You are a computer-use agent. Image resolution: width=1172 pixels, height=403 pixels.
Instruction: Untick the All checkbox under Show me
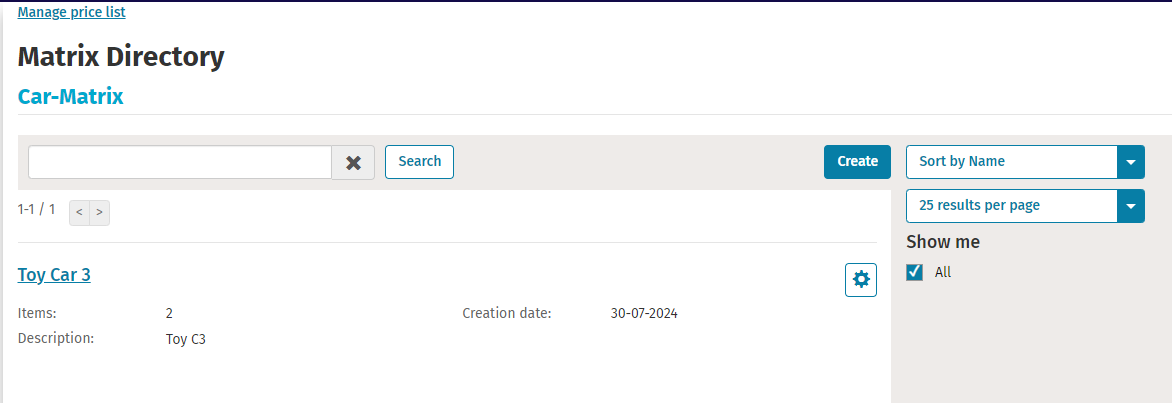[x=915, y=272]
